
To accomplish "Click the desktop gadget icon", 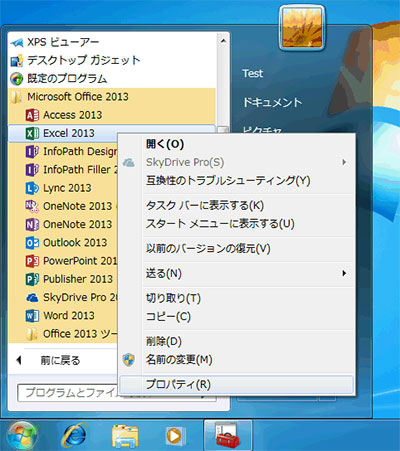I will pos(17,61).
